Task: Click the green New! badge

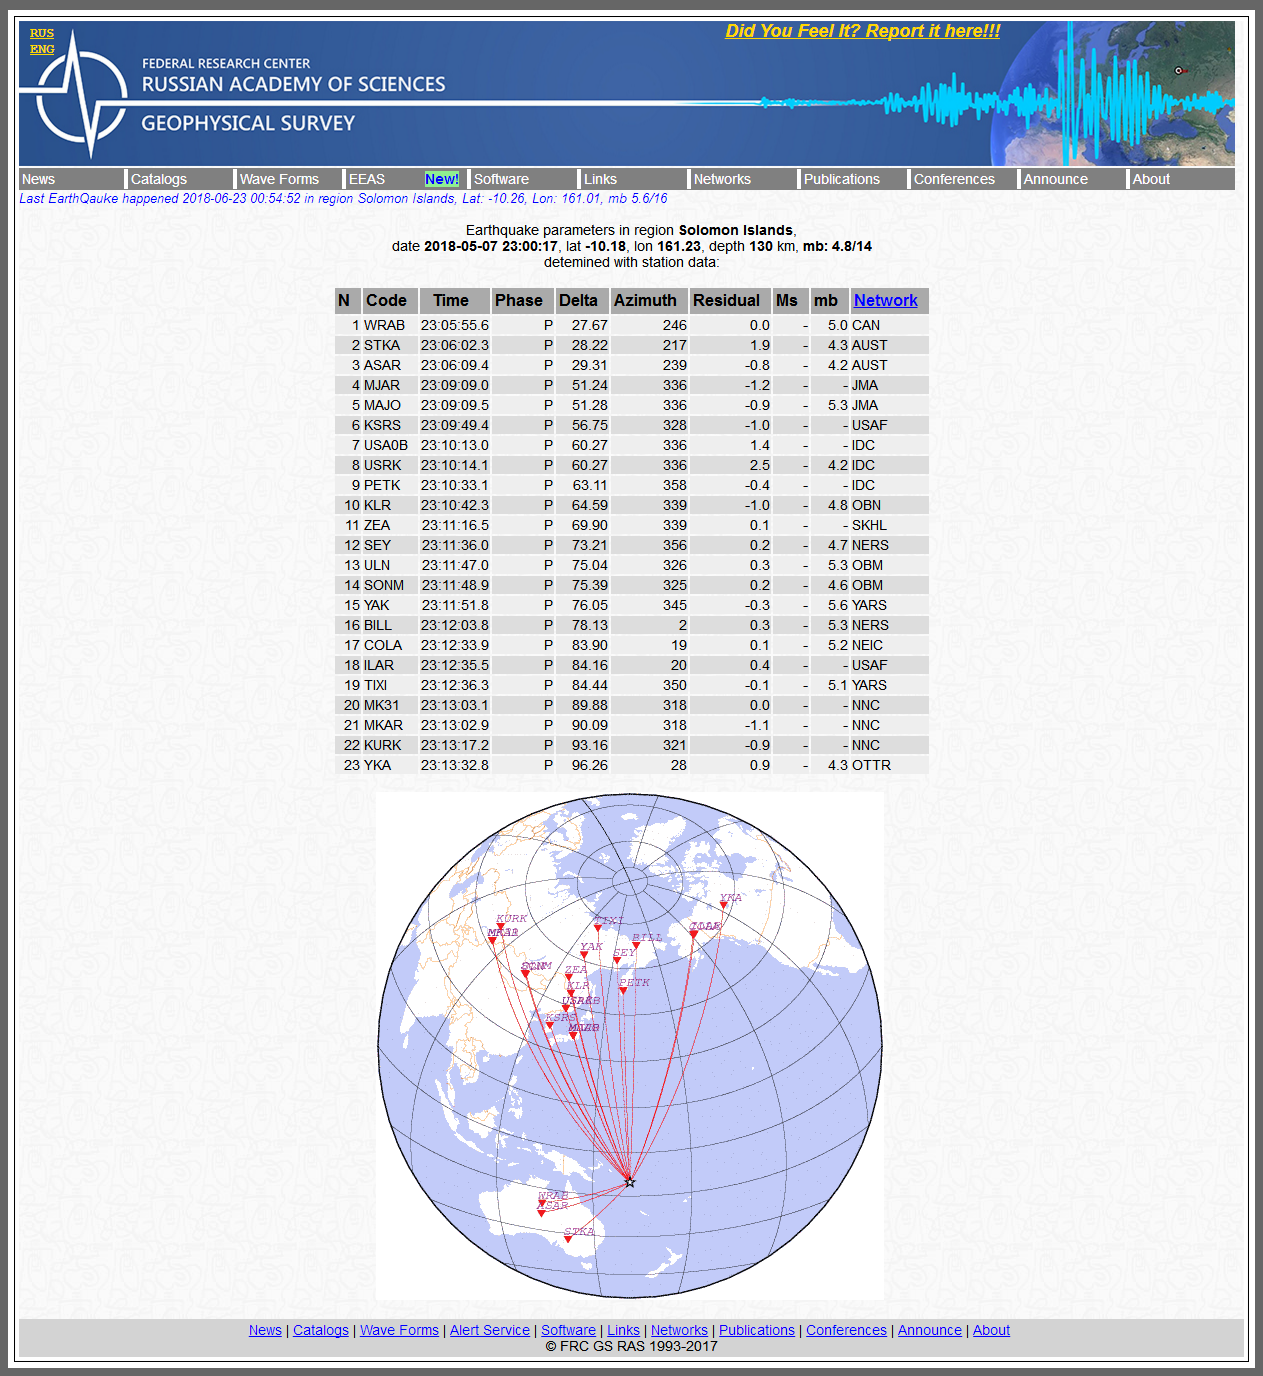Action: (442, 179)
